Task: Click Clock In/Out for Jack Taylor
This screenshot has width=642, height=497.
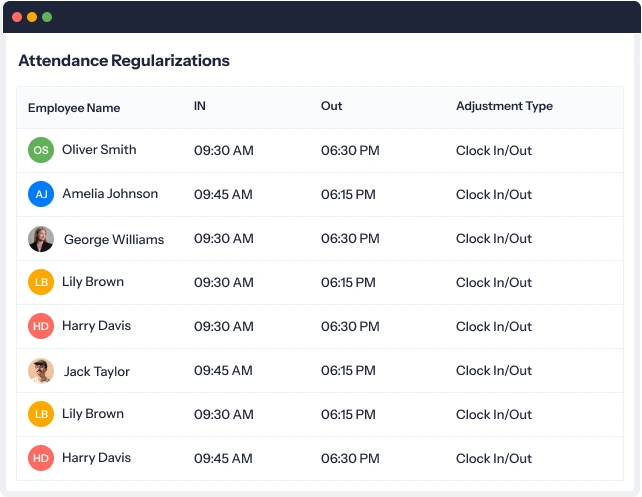Action: (494, 370)
